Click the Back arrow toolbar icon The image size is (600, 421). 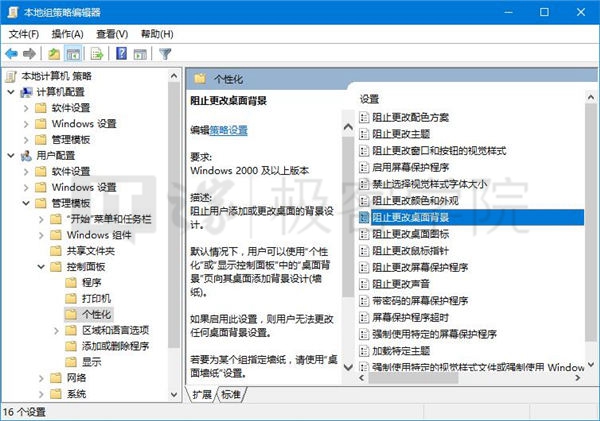(11, 54)
